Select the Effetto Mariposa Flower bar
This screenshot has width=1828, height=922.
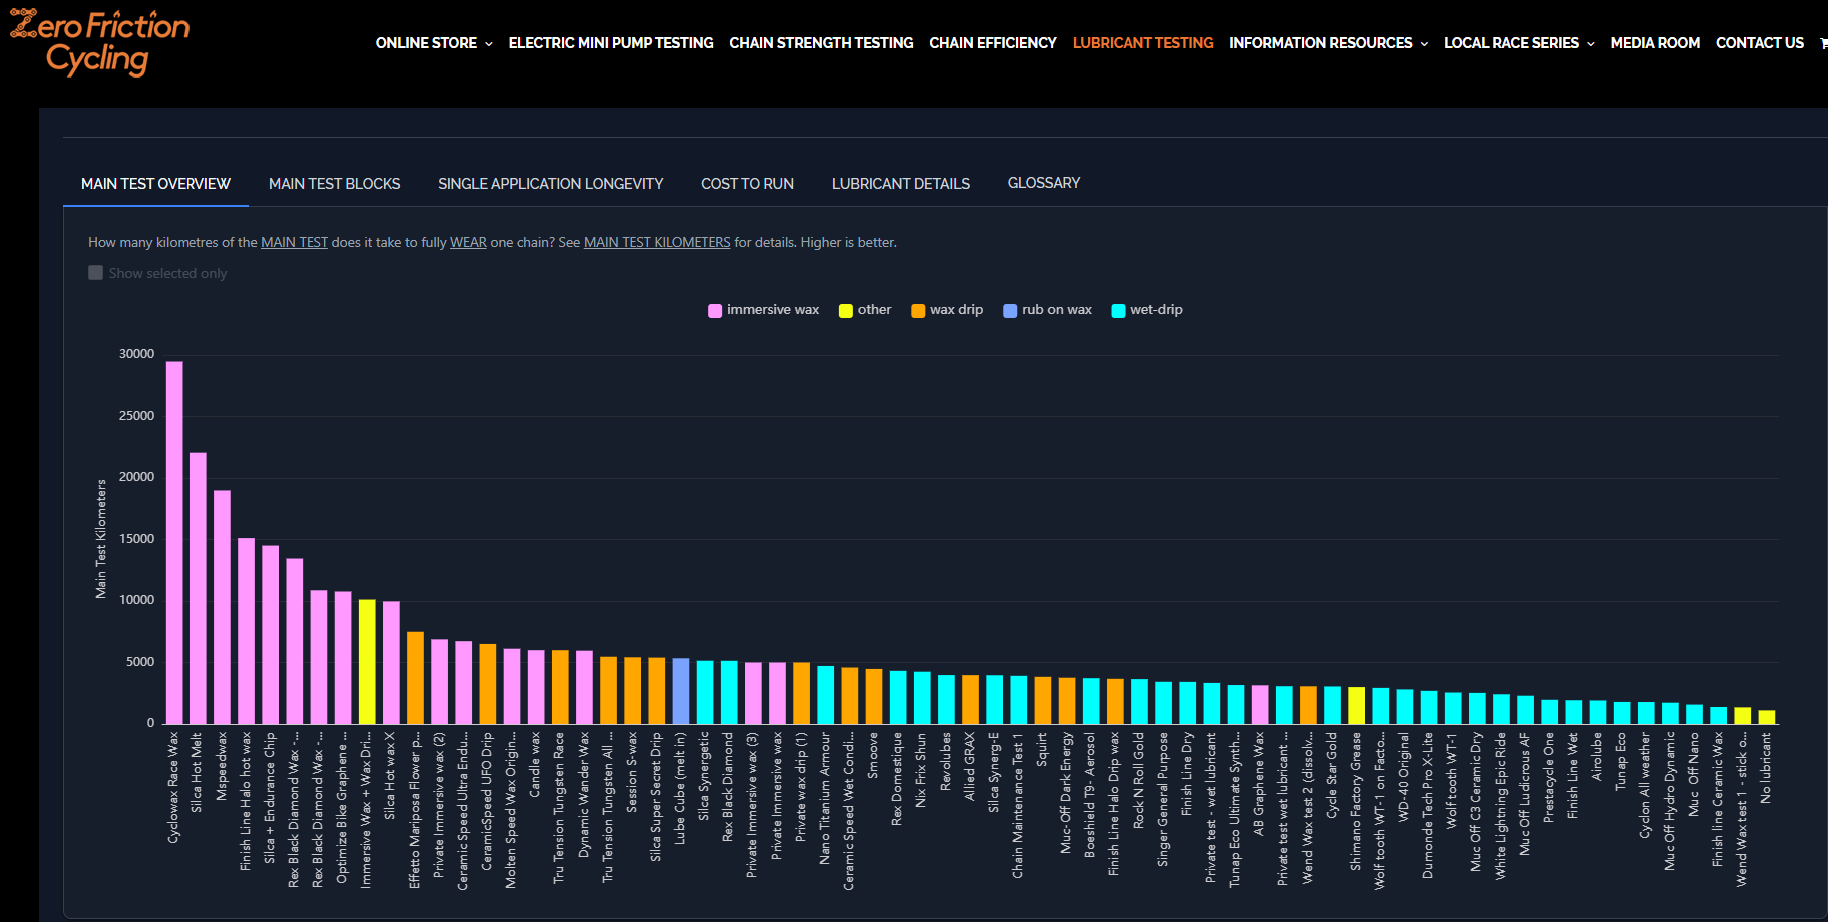click(x=415, y=678)
